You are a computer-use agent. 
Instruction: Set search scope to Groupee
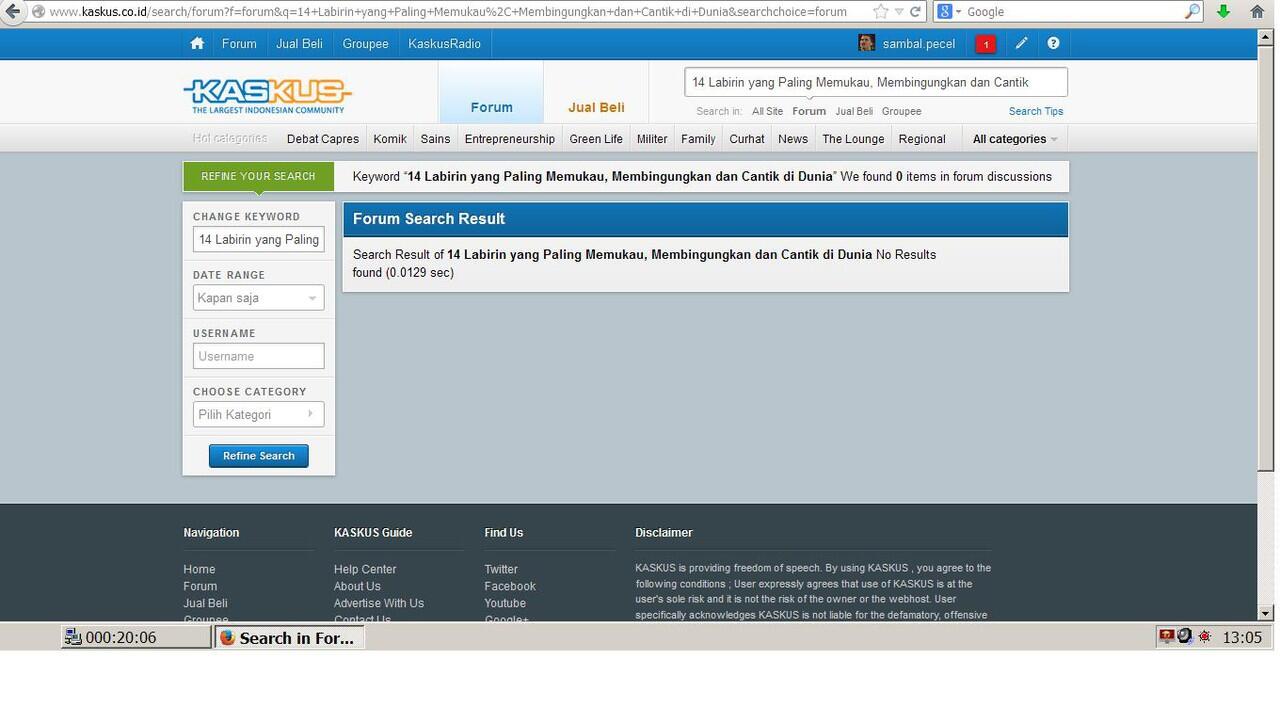[901, 111]
